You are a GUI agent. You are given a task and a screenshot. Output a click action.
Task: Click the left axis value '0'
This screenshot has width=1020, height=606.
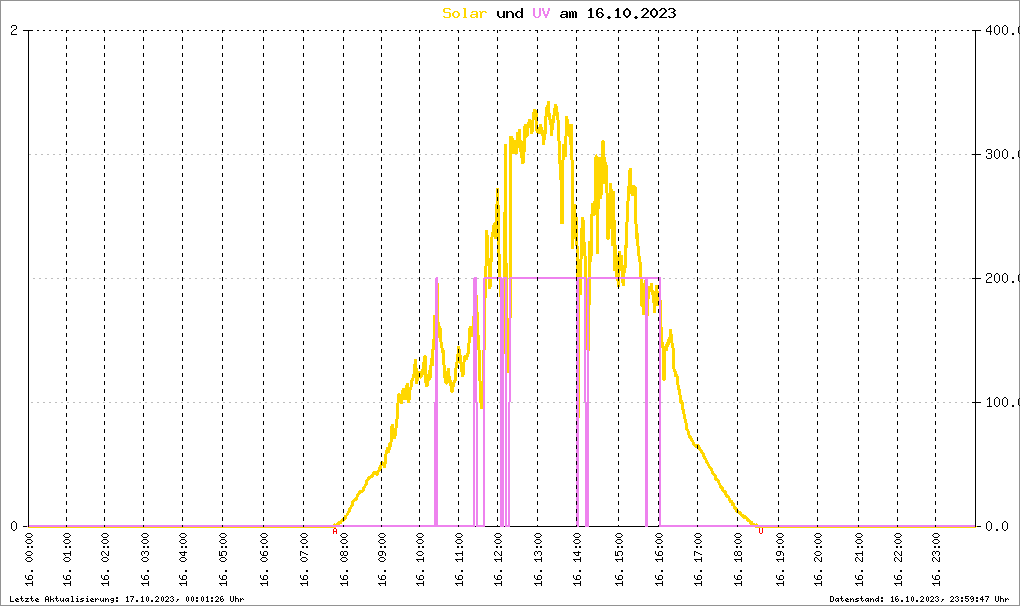tap(14, 526)
